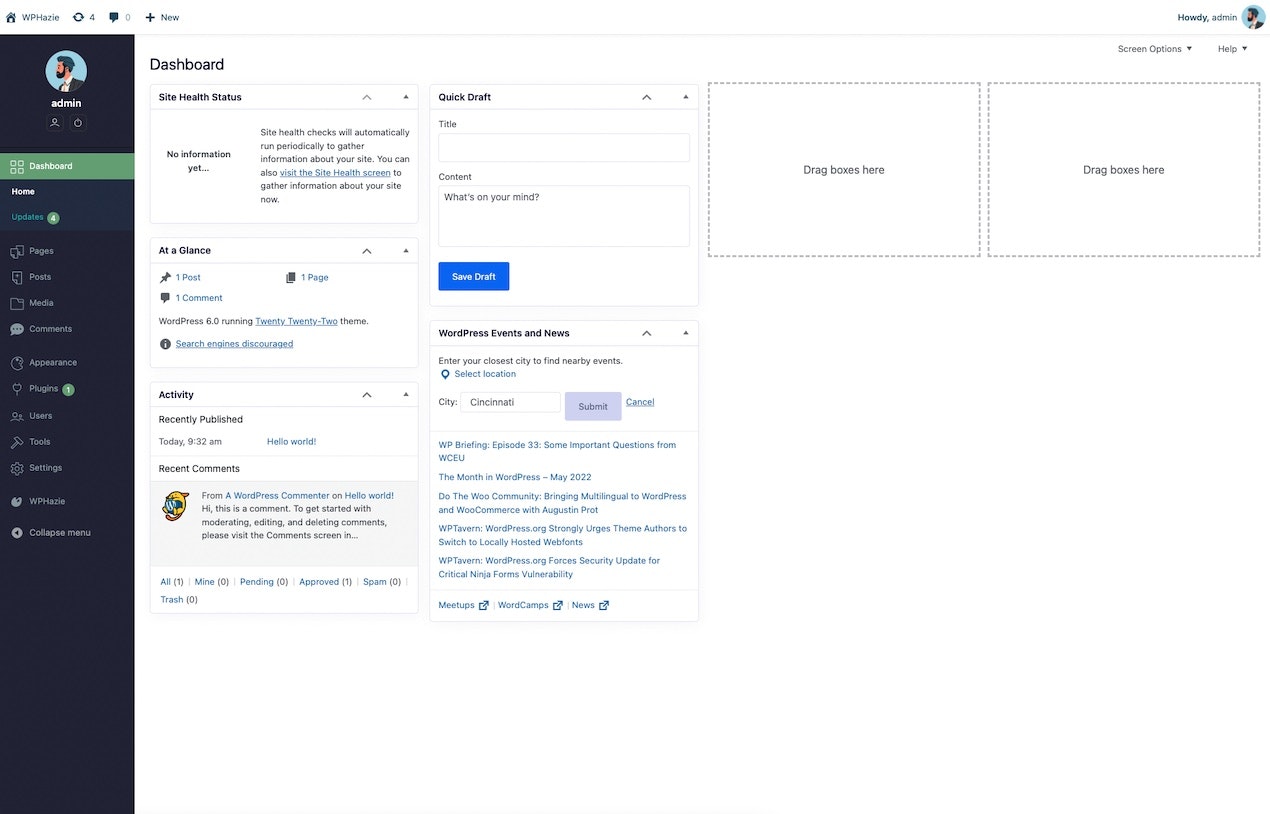Click the 1 Comment link in At a Glance
Image resolution: width=1270 pixels, height=814 pixels.
(199, 298)
